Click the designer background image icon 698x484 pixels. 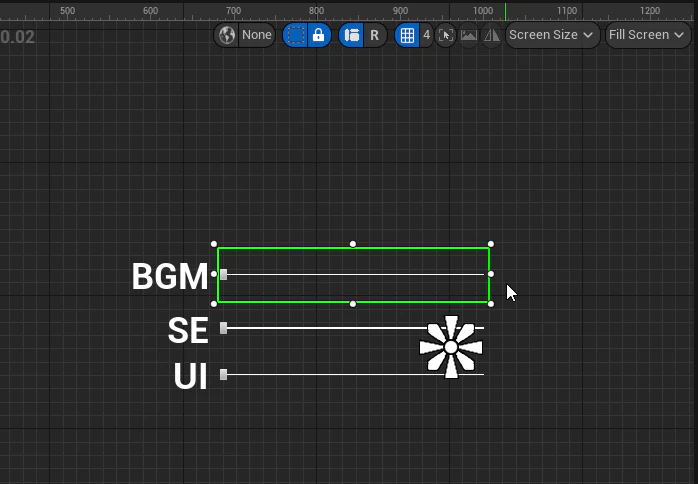point(469,35)
